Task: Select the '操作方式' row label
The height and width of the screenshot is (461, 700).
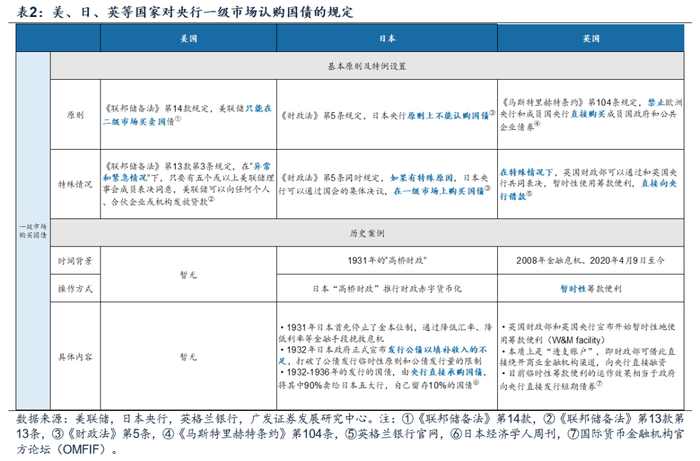Action: 75,288
